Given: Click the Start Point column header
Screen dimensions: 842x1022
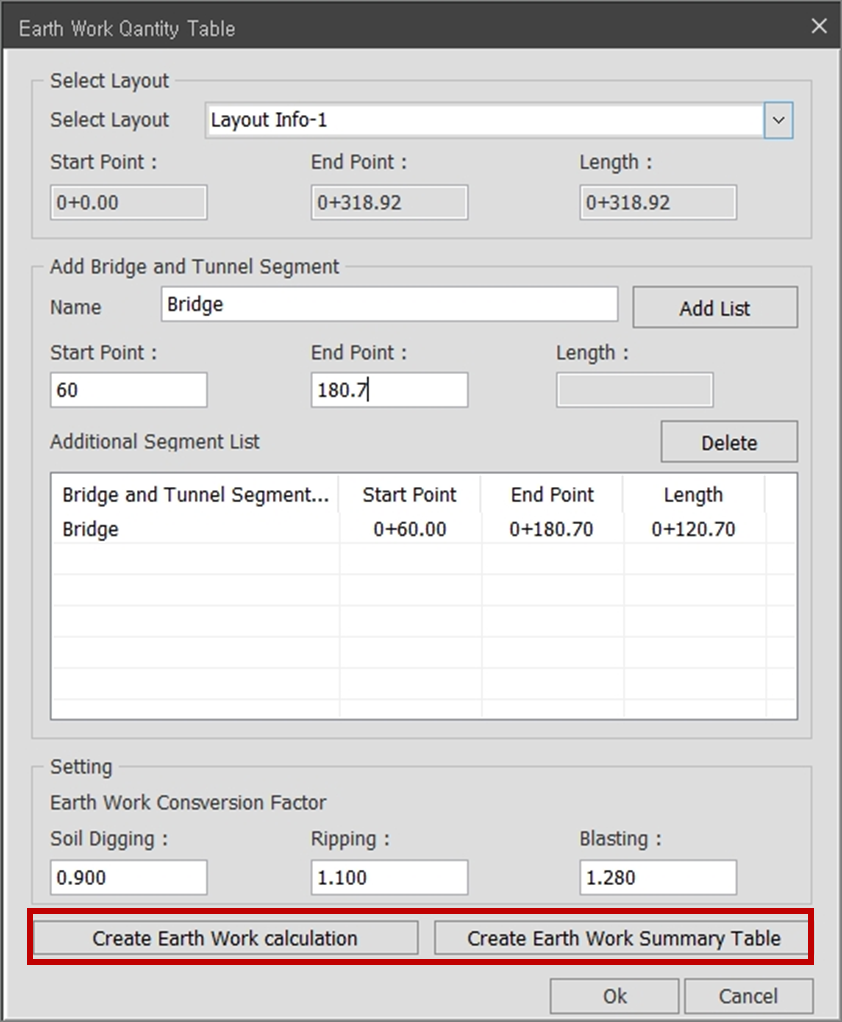Looking at the screenshot, I should 410,495.
